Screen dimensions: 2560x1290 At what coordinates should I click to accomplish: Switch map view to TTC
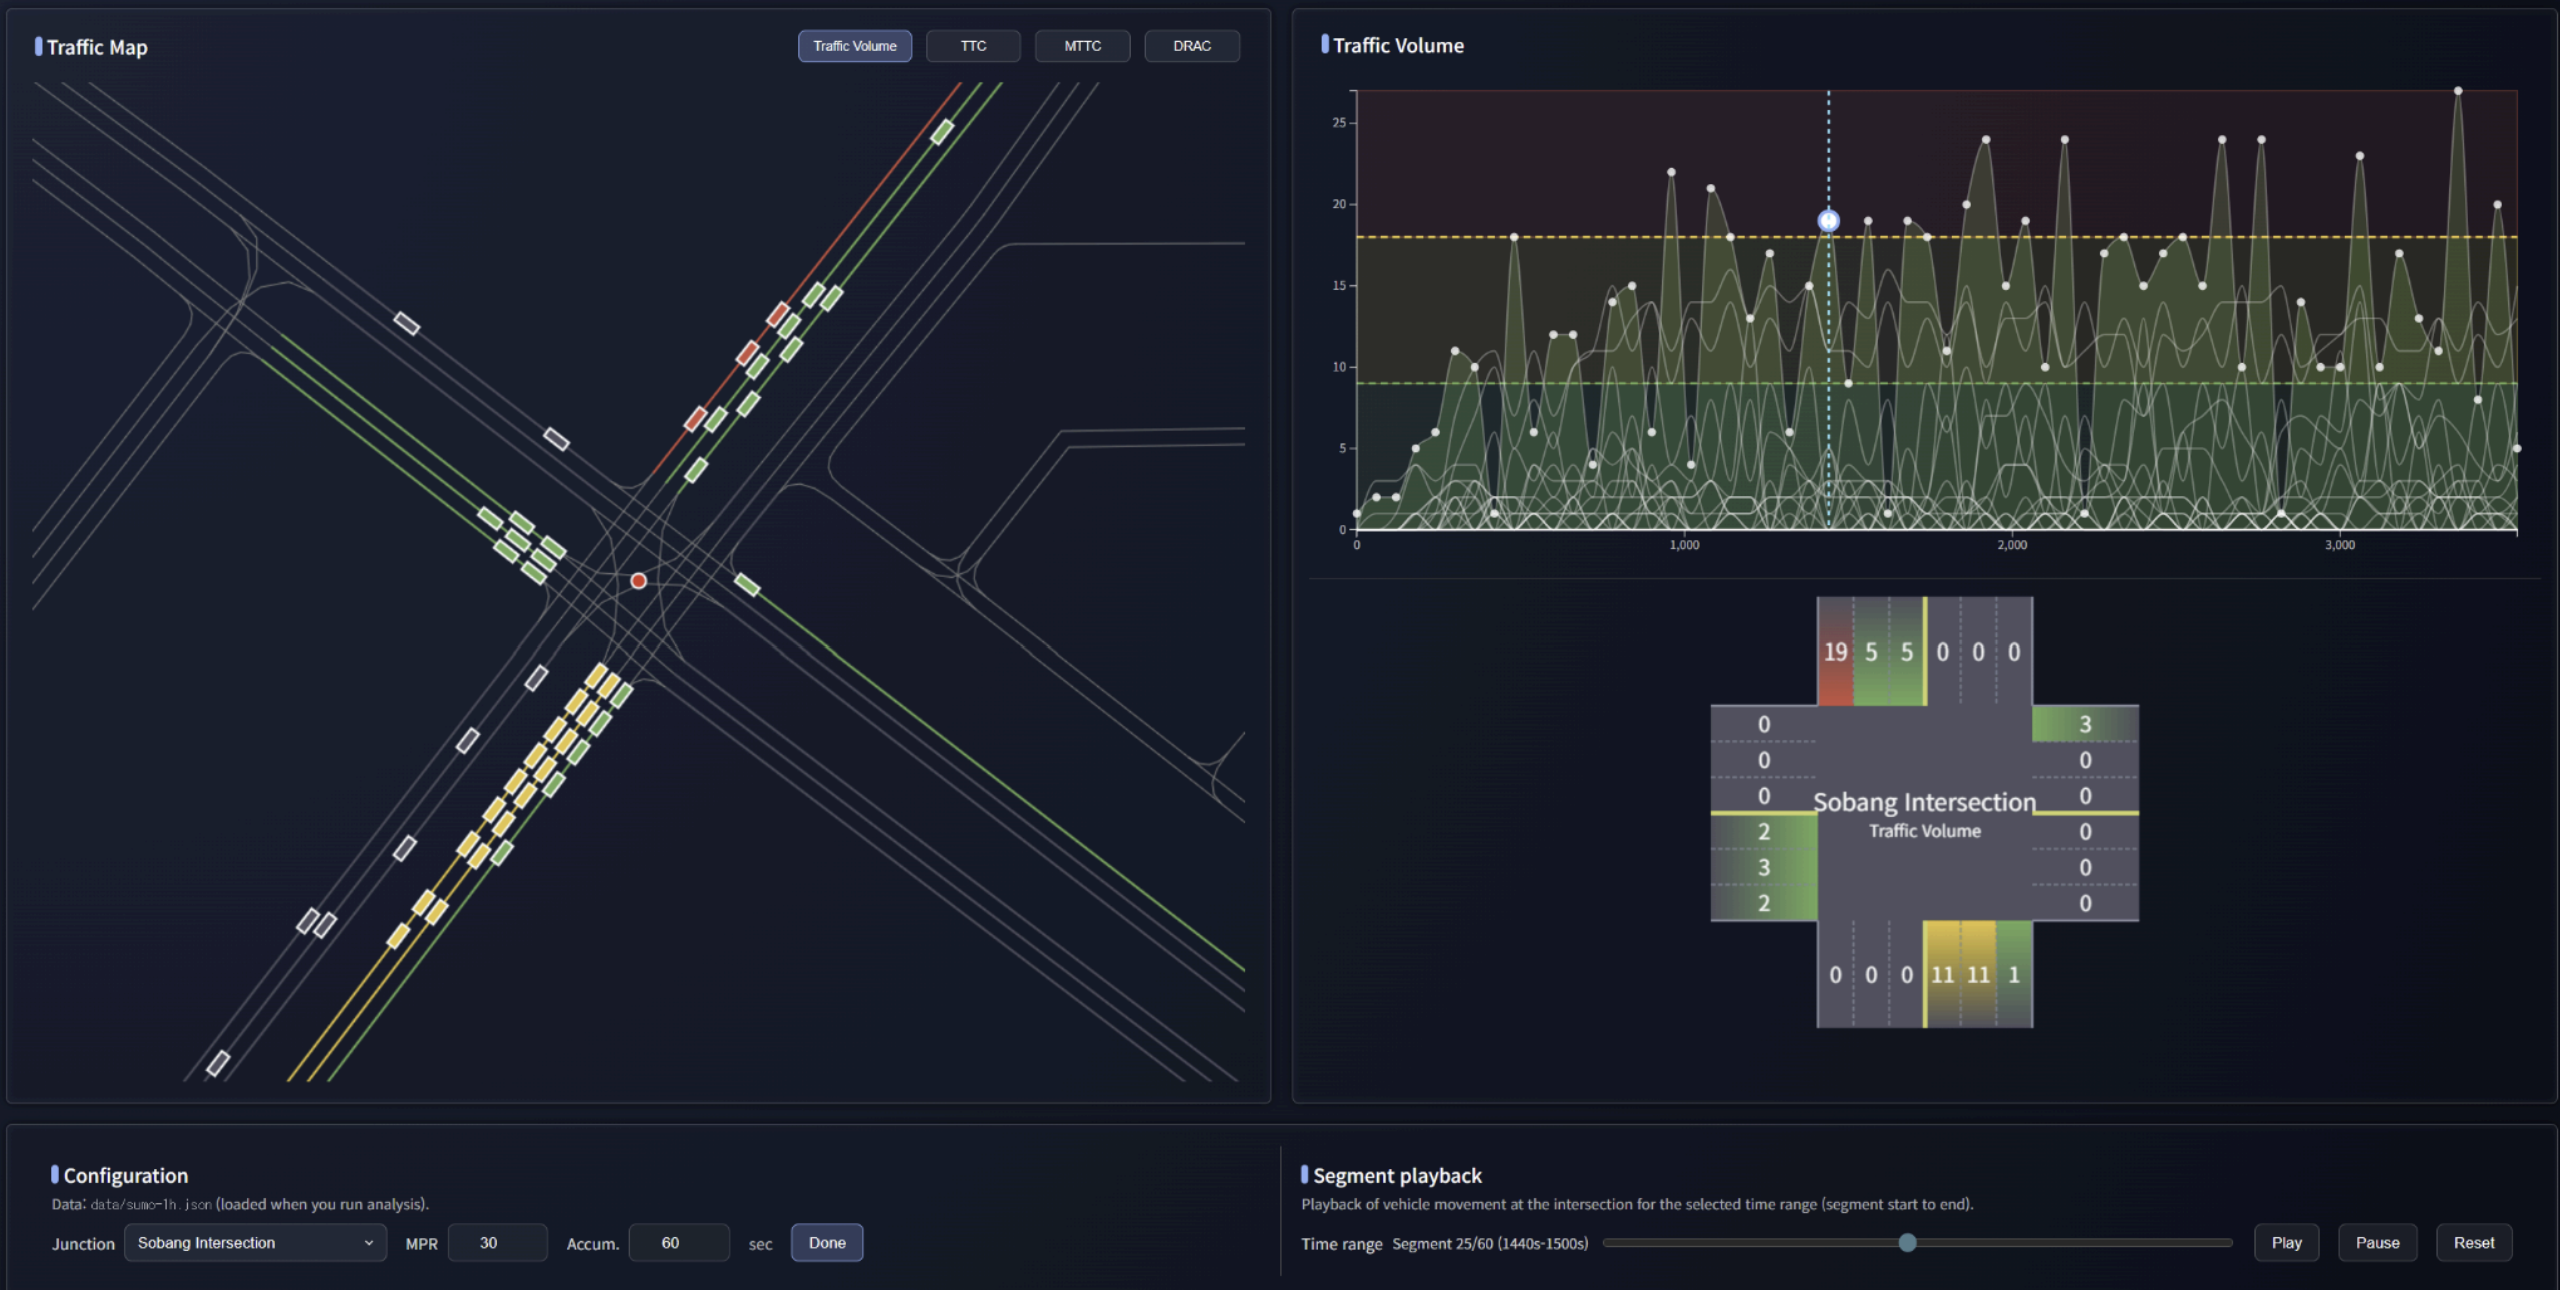[x=973, y=46]
